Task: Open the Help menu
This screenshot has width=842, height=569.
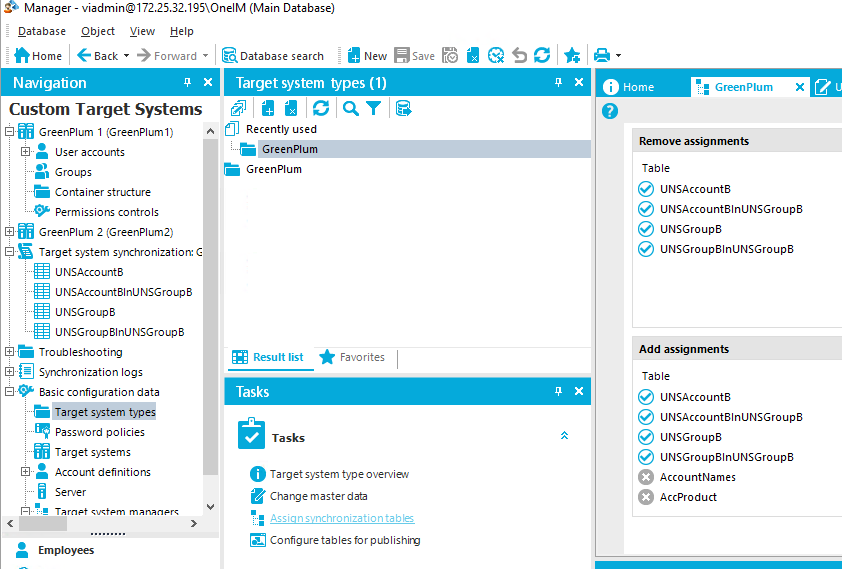Action: tap(182, 31)
